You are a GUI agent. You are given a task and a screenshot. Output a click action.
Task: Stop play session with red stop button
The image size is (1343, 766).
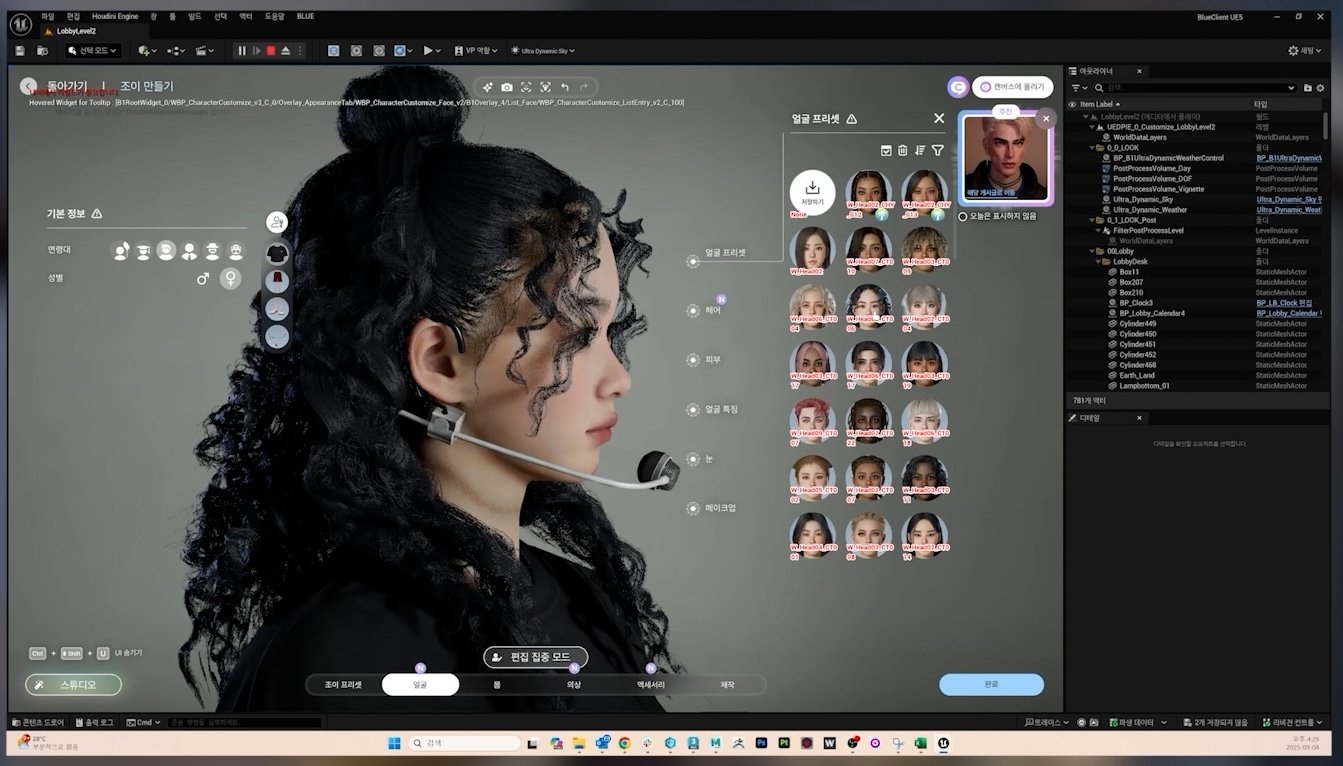[271, 51]
